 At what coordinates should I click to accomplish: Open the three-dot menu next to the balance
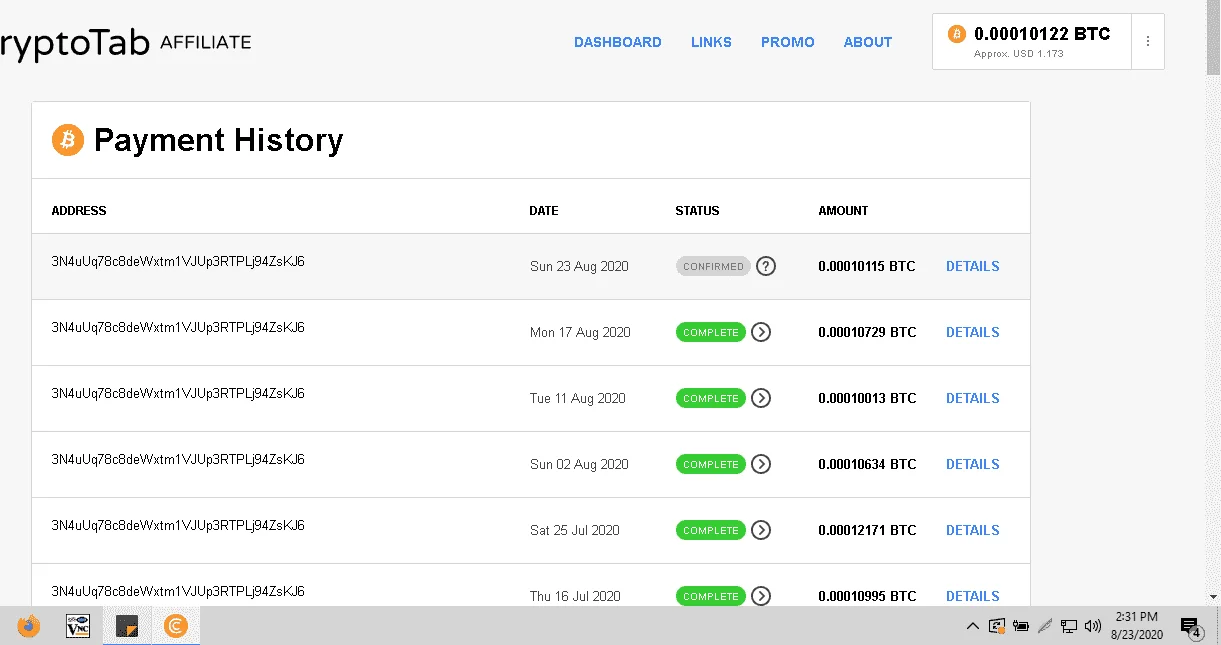(1148, 41)
